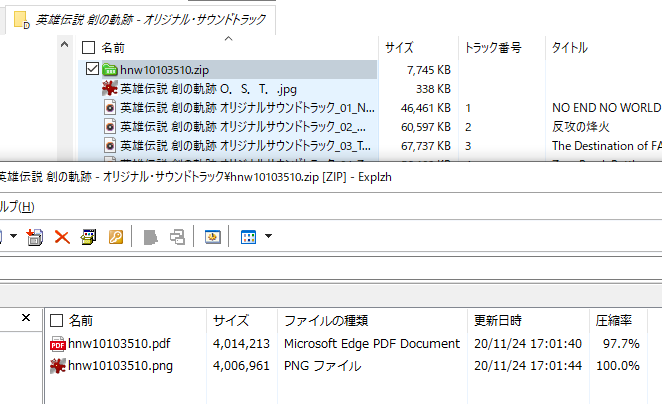Click the The Destination of FA title
The width and height of the screenshot is (662, 404).
coord(607,146)
